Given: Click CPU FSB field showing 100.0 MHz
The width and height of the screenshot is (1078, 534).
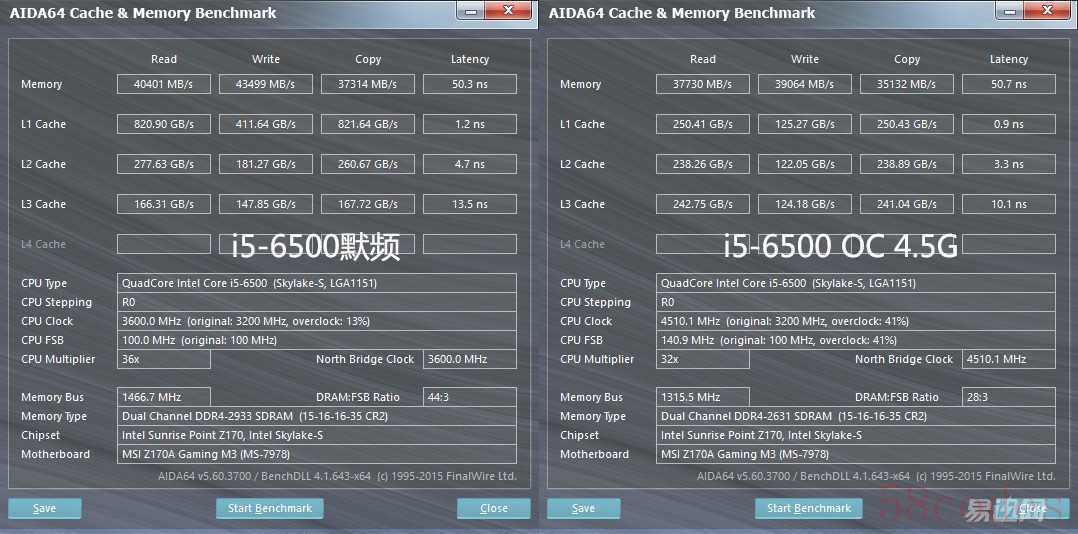Looking at the screenshot, I should pyautogui.click(x=317, y=340).
